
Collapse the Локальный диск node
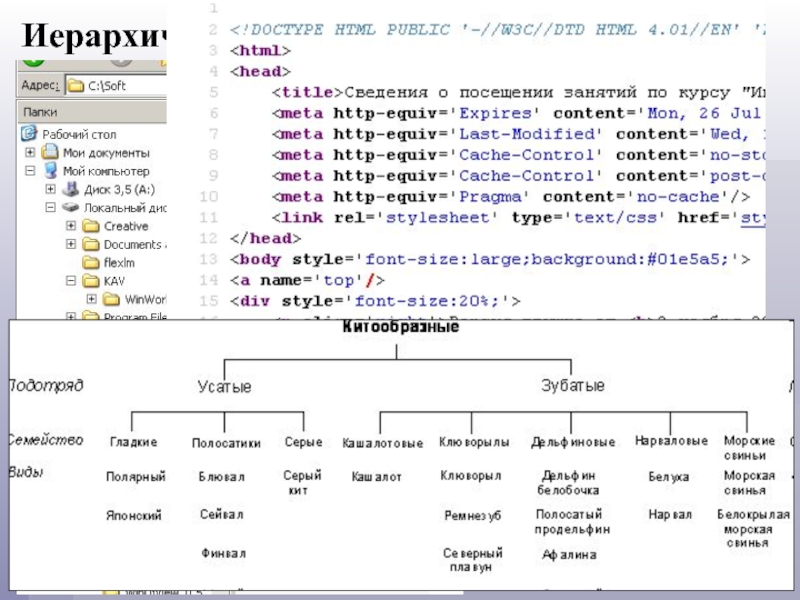(x=51, y=208)
